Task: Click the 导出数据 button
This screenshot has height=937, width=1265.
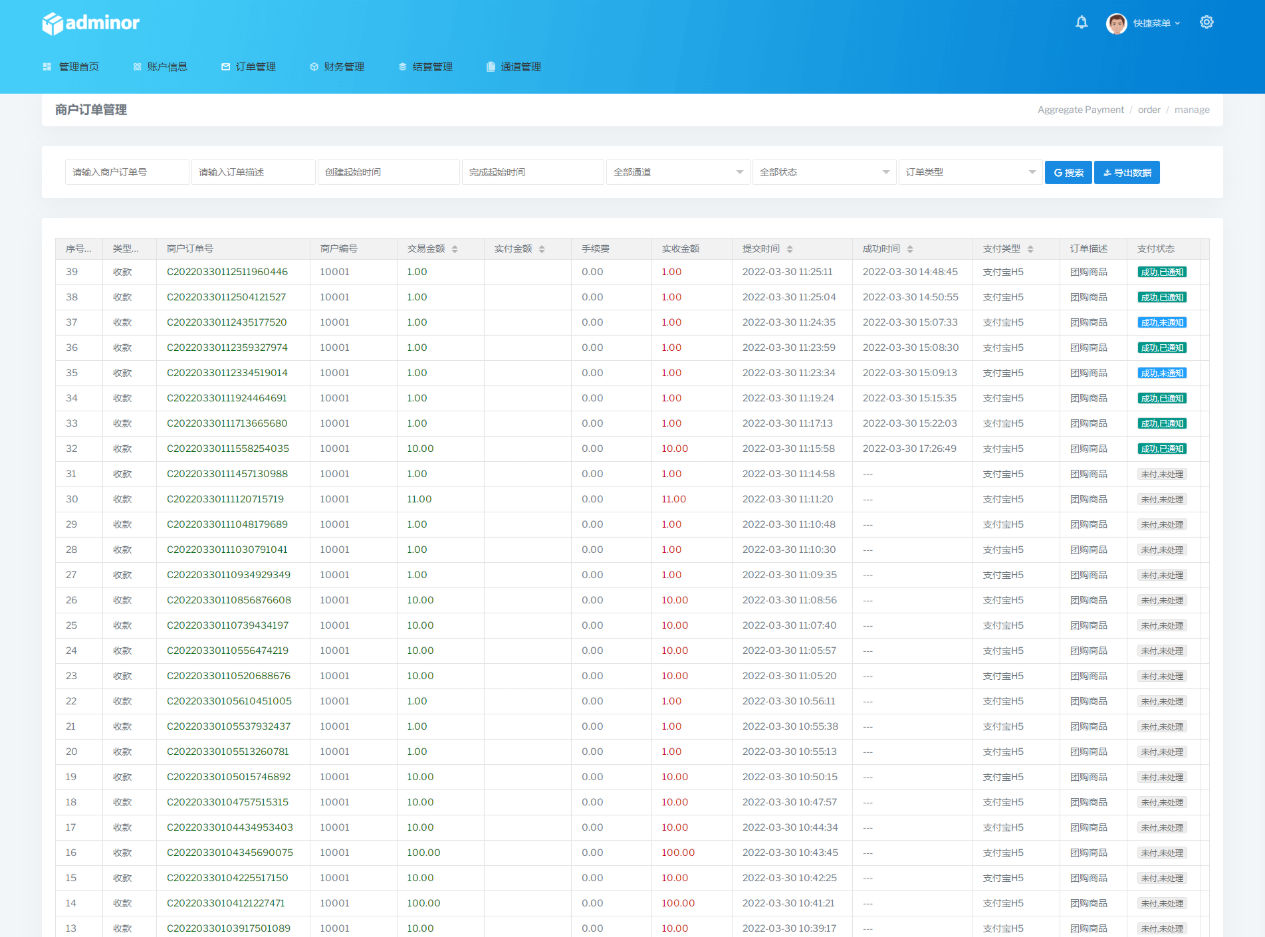Action: (x=1126, y=173)
